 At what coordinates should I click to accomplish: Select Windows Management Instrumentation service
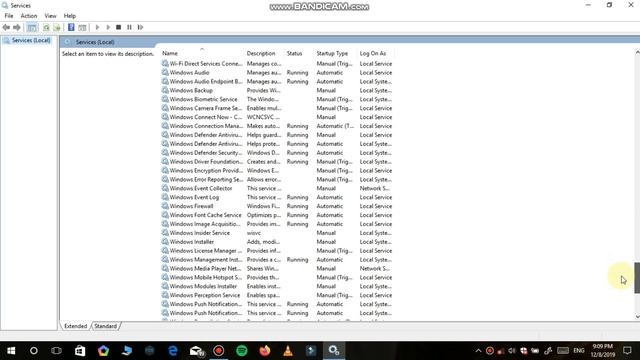point(277,260)
